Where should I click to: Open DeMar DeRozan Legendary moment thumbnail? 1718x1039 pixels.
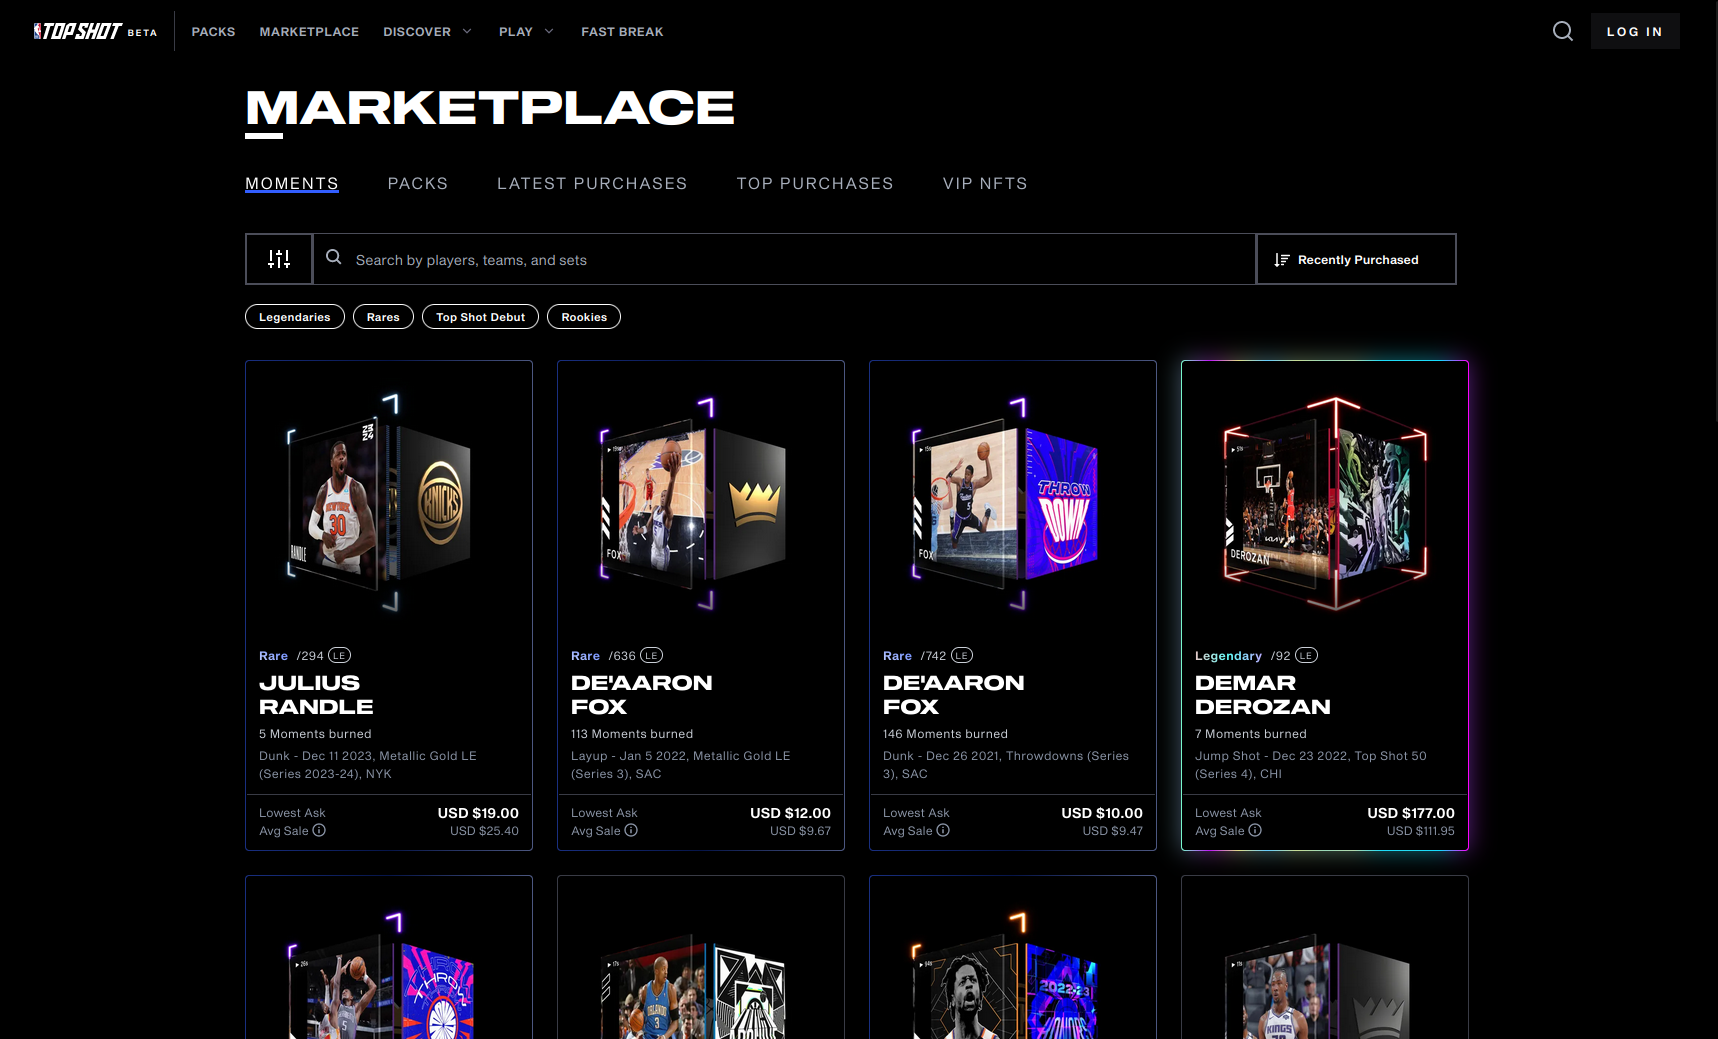1325,502
